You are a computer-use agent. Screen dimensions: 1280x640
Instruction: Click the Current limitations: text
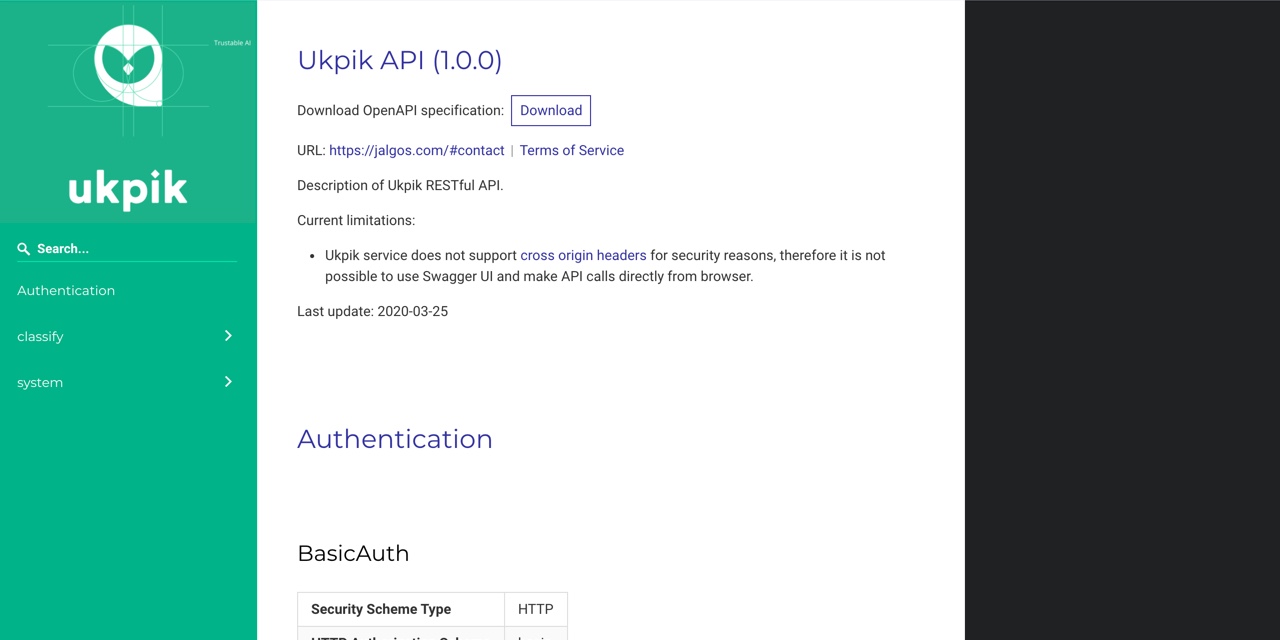pos(356,221)
